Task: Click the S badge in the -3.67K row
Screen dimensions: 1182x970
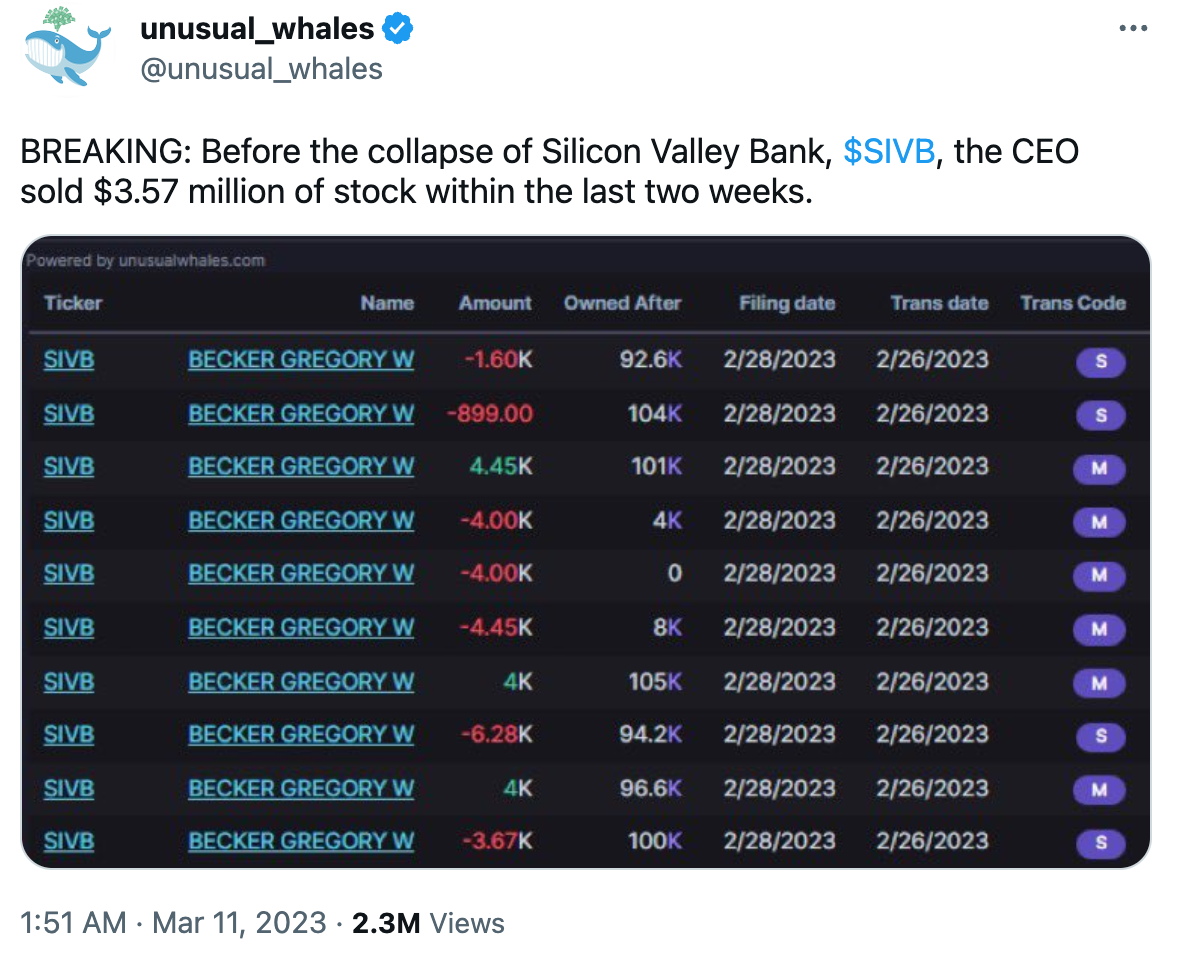Action: click(1101, 843)
